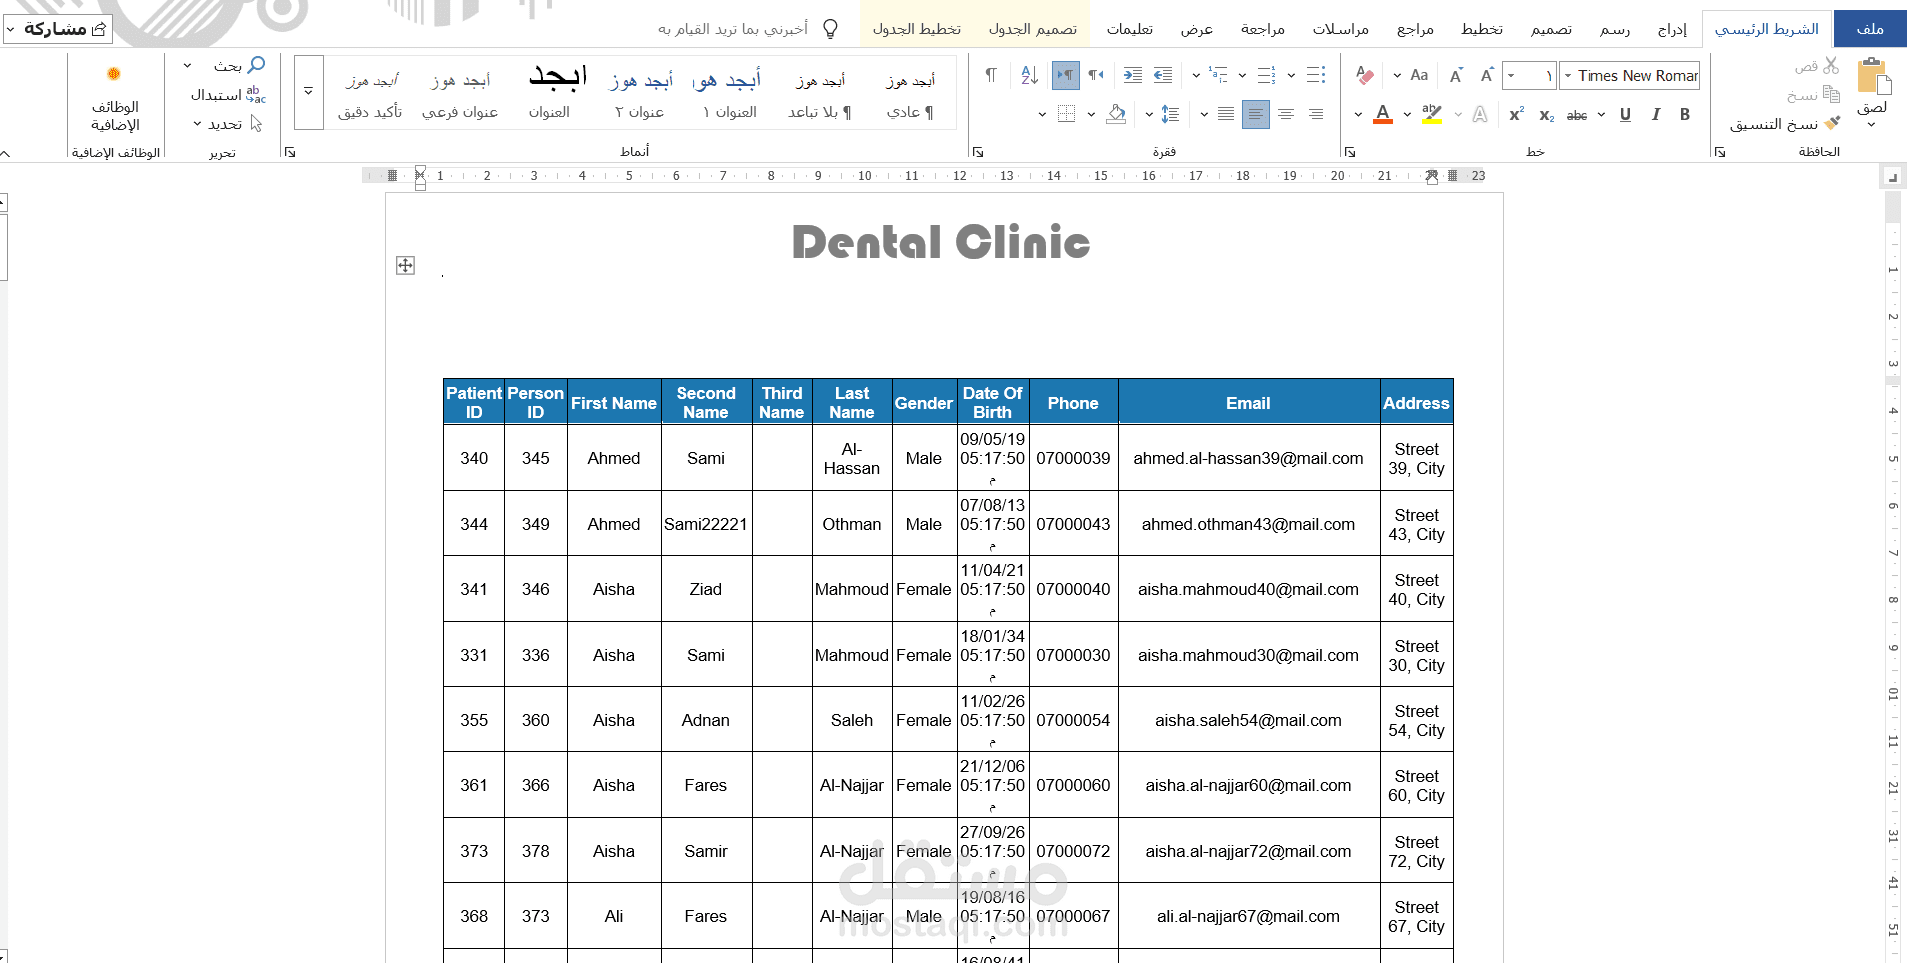Open the Paste options arrow below لصق
The width and height of the screenshot is (1907, 963).
[1872, 126]
